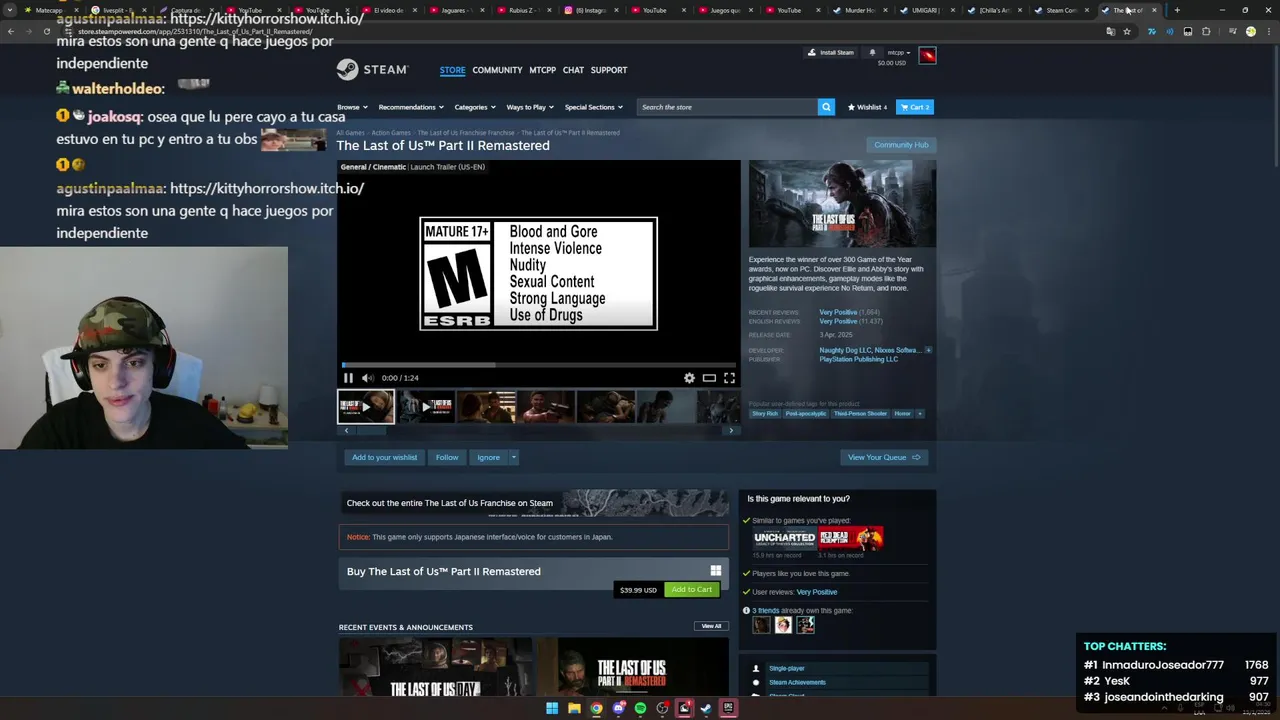Click Windows platform icon in buy box
Image resolution: width=1280 pixels, height=720 pixels.
716,571
